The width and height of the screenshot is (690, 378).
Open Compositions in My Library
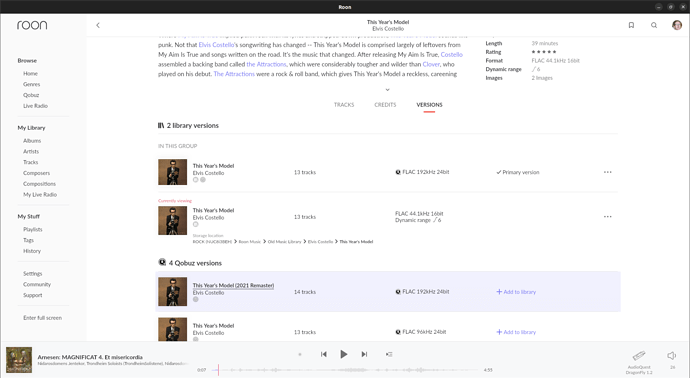[39, 184]
